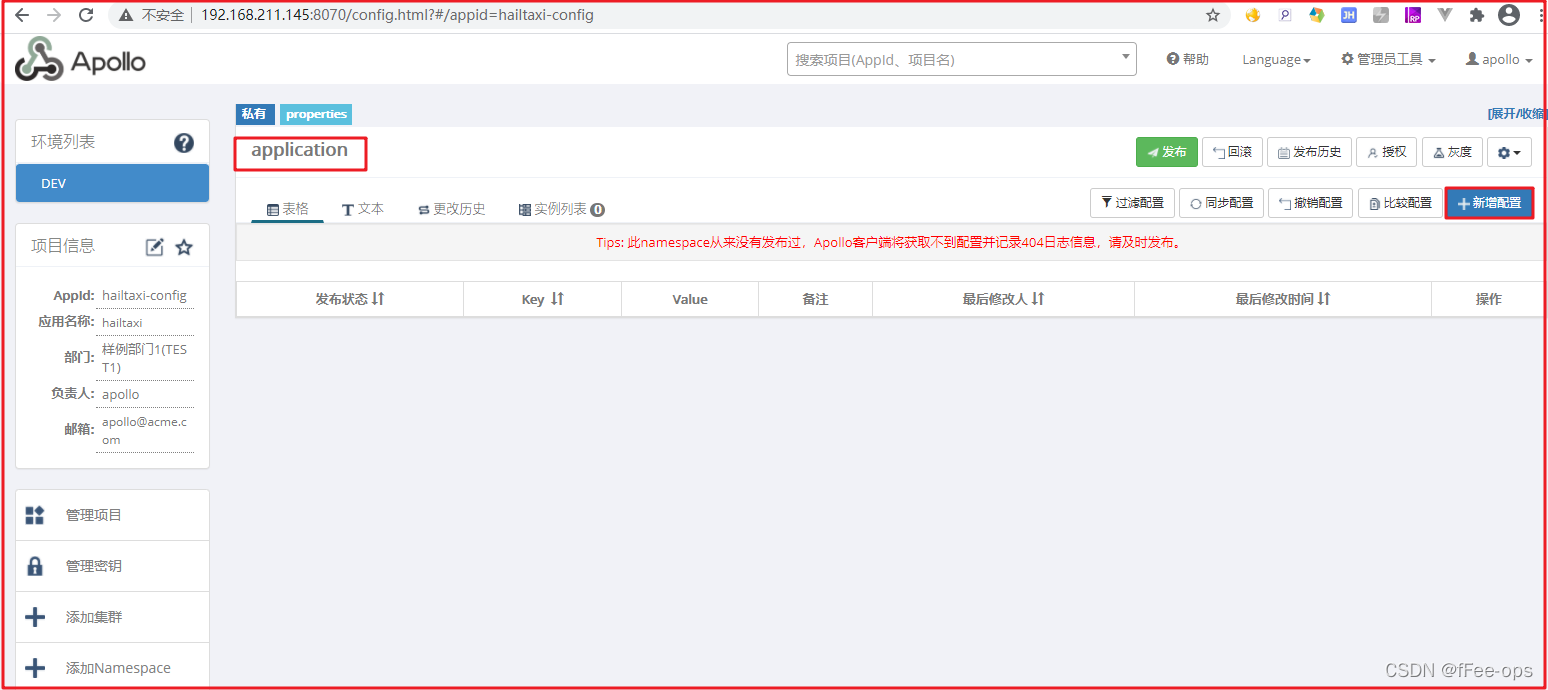Click the 部门 value 样例部门1(TEST1)
Image resolution: width=1548 pixels, height=690 pixels.
(144, 359)
